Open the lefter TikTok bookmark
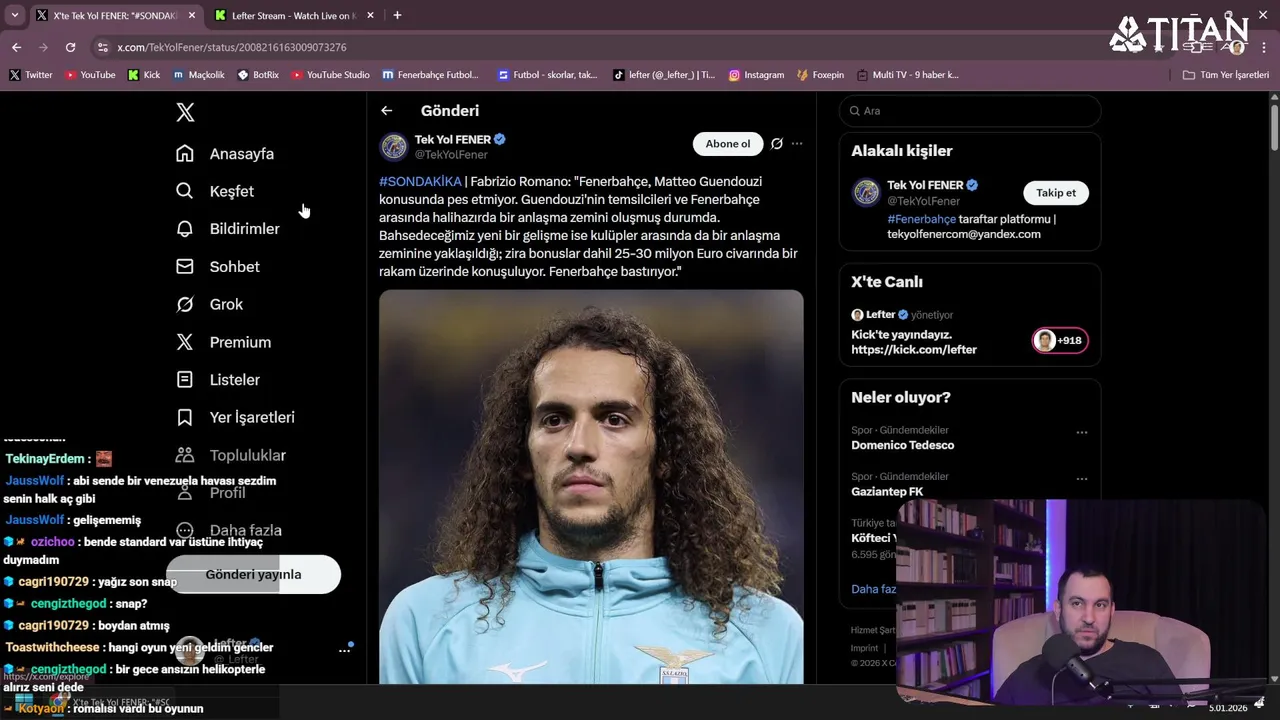The height and width of the screenshot is (720, 1280). [664, 75]
